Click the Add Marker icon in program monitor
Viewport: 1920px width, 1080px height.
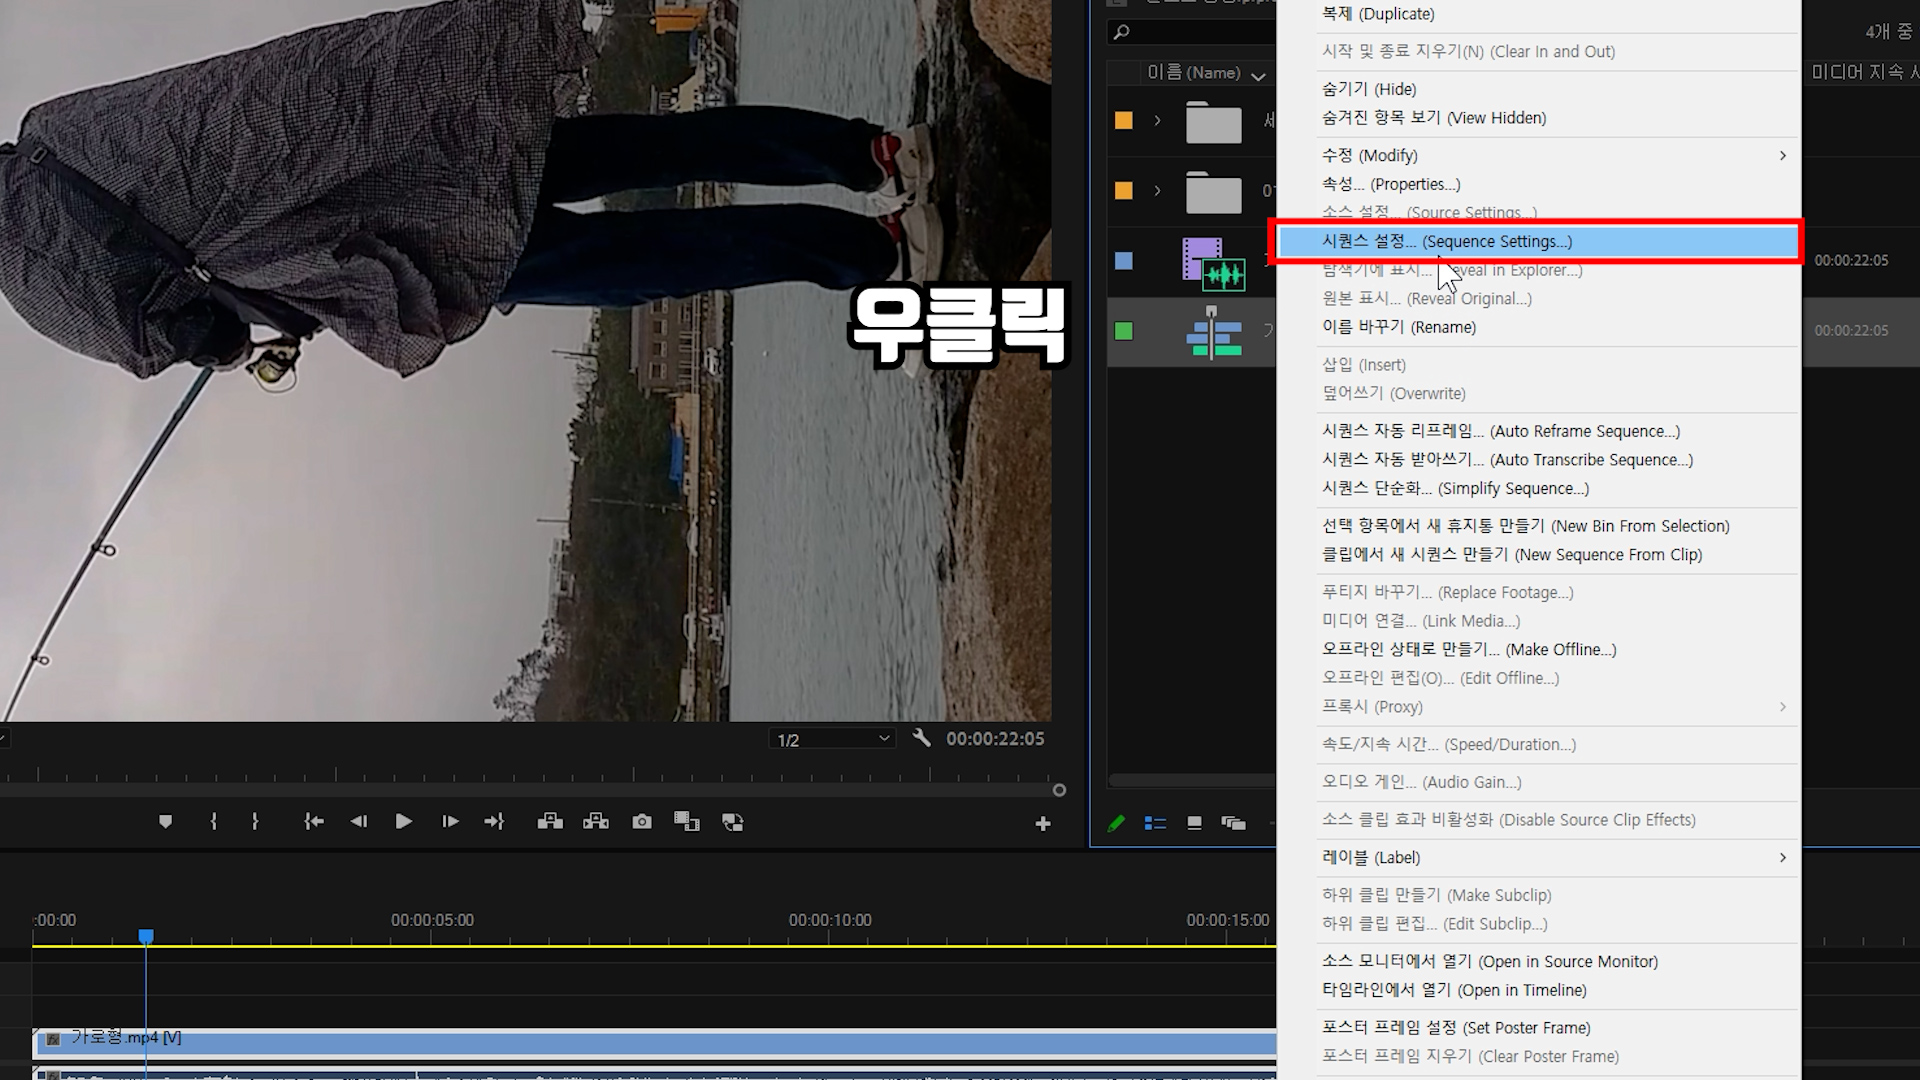[166, 822]
